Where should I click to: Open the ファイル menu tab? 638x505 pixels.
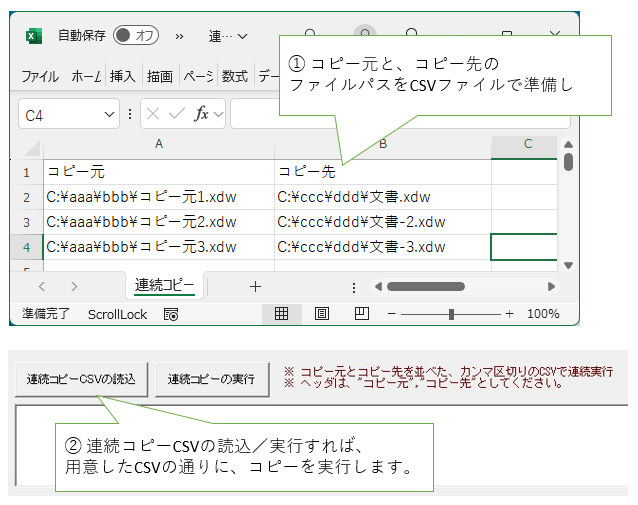pos(40,76)
